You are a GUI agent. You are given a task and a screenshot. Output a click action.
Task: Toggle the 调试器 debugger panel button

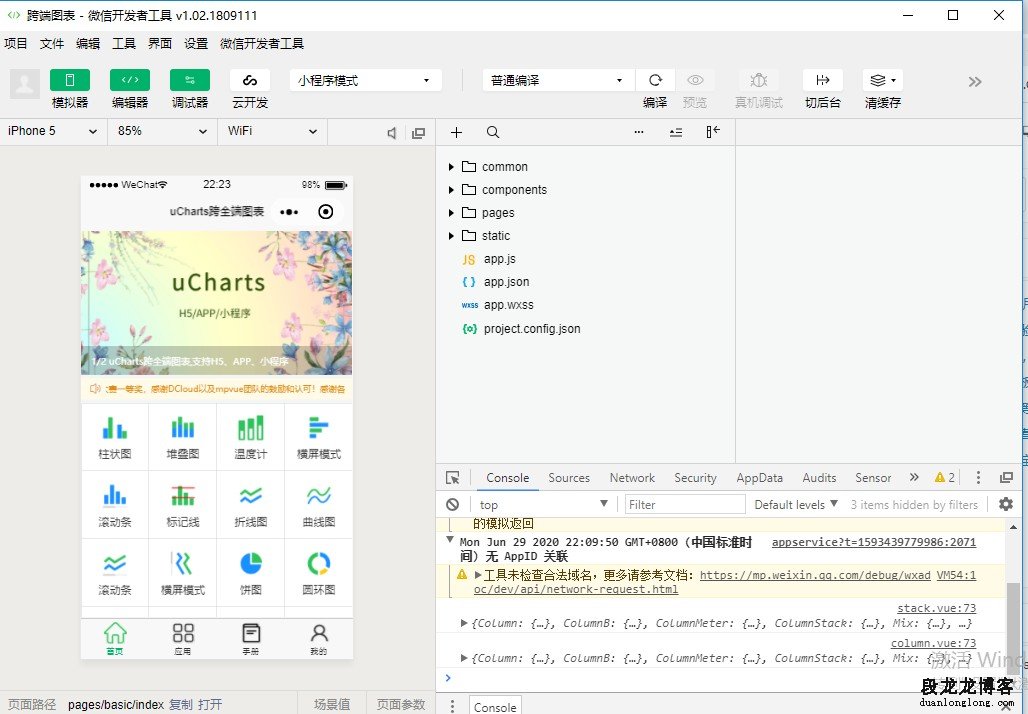[189, 81]
